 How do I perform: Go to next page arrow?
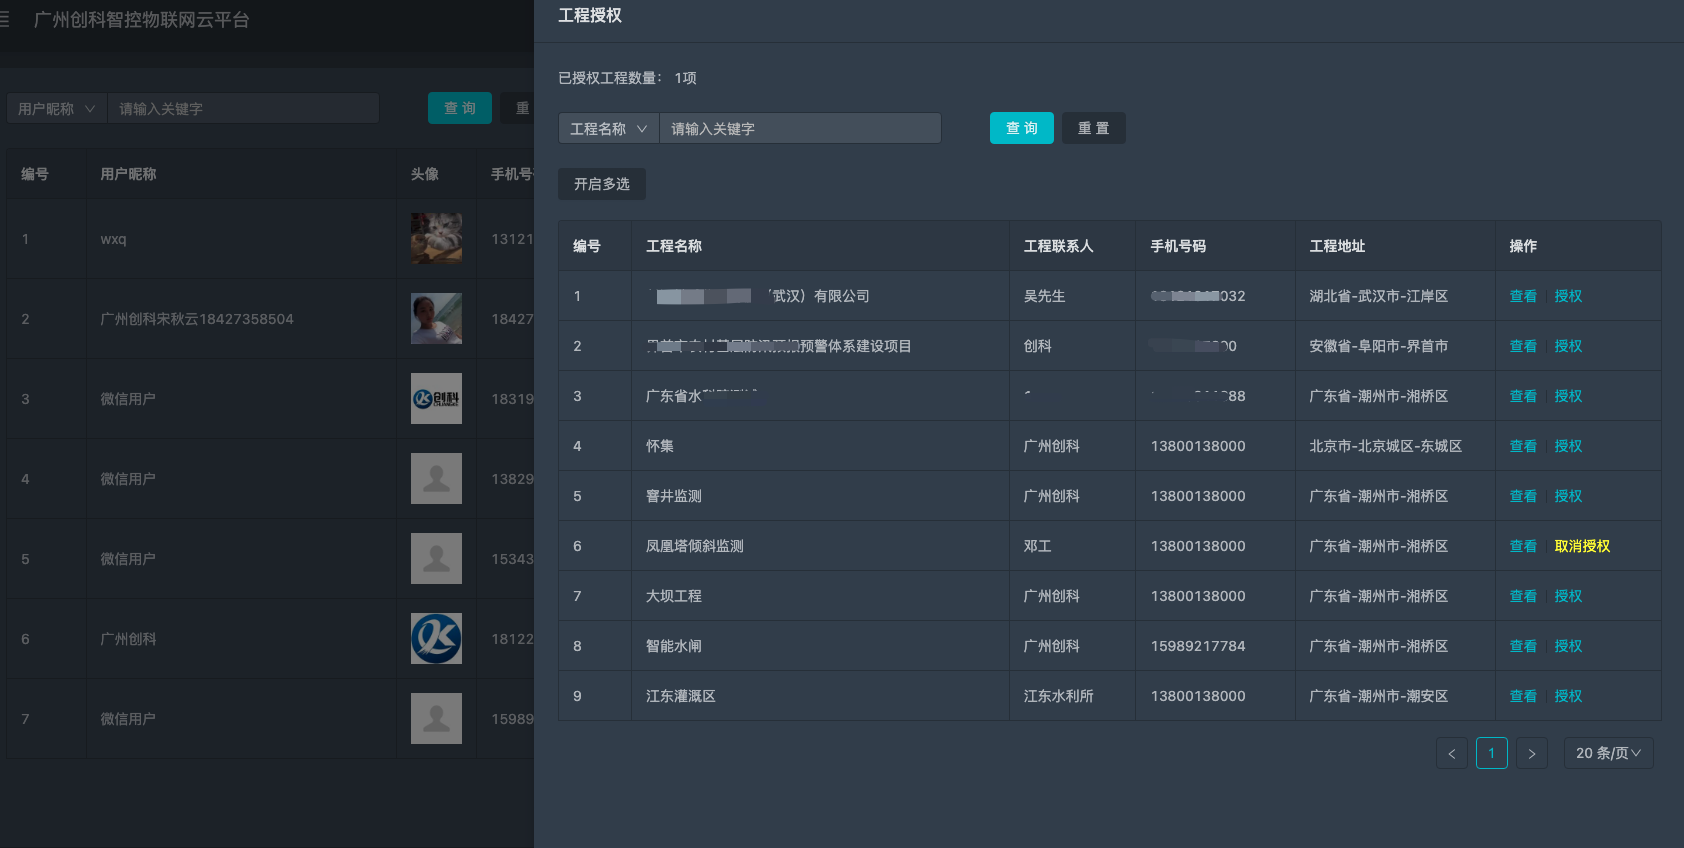[x=1532, y=753]
